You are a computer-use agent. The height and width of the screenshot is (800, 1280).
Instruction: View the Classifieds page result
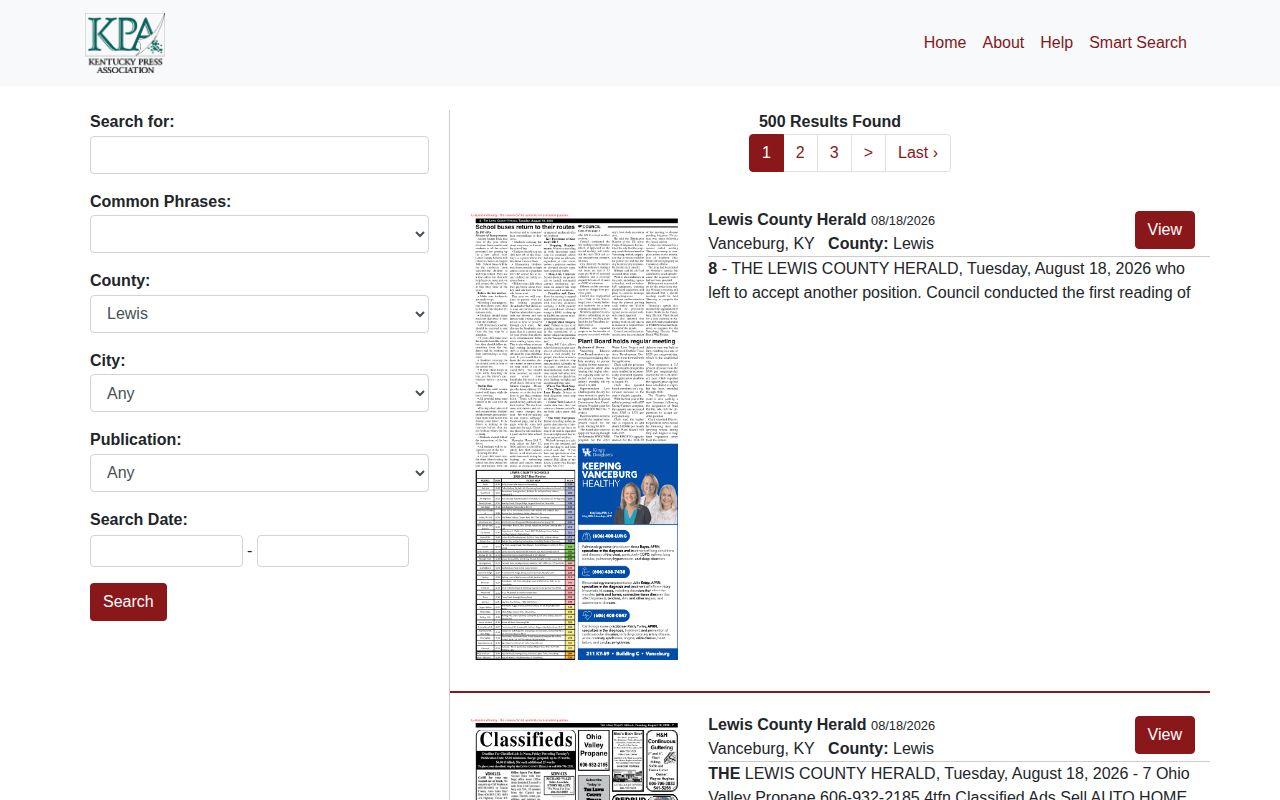point(1164,735)
